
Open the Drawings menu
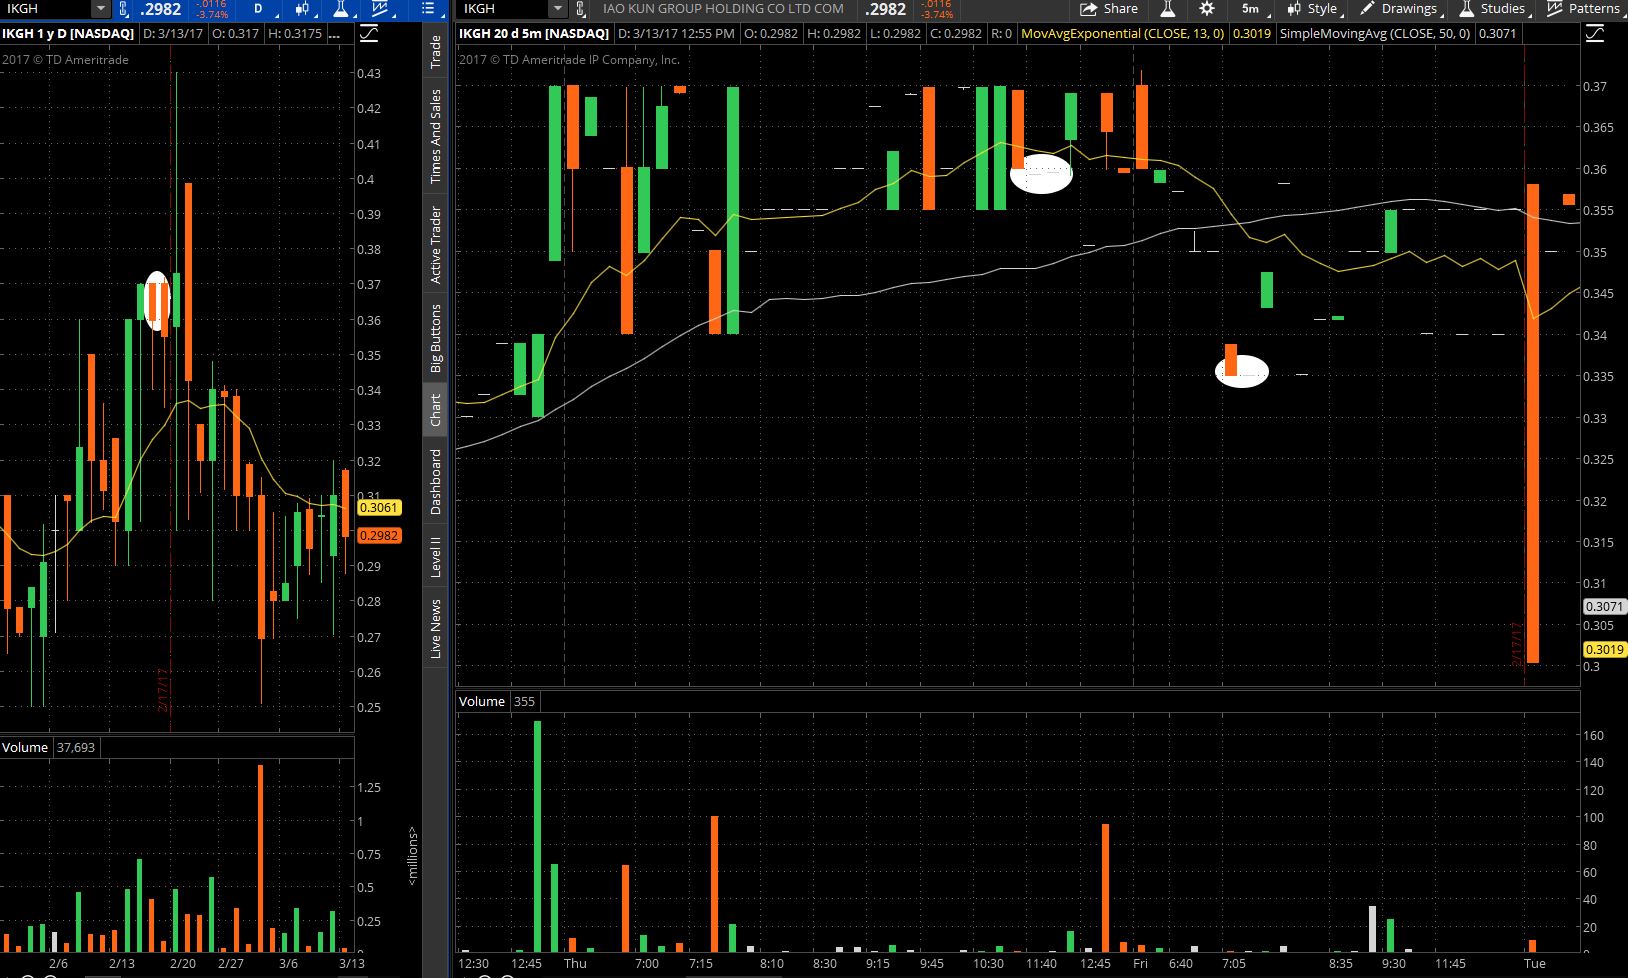(1400, 9)
